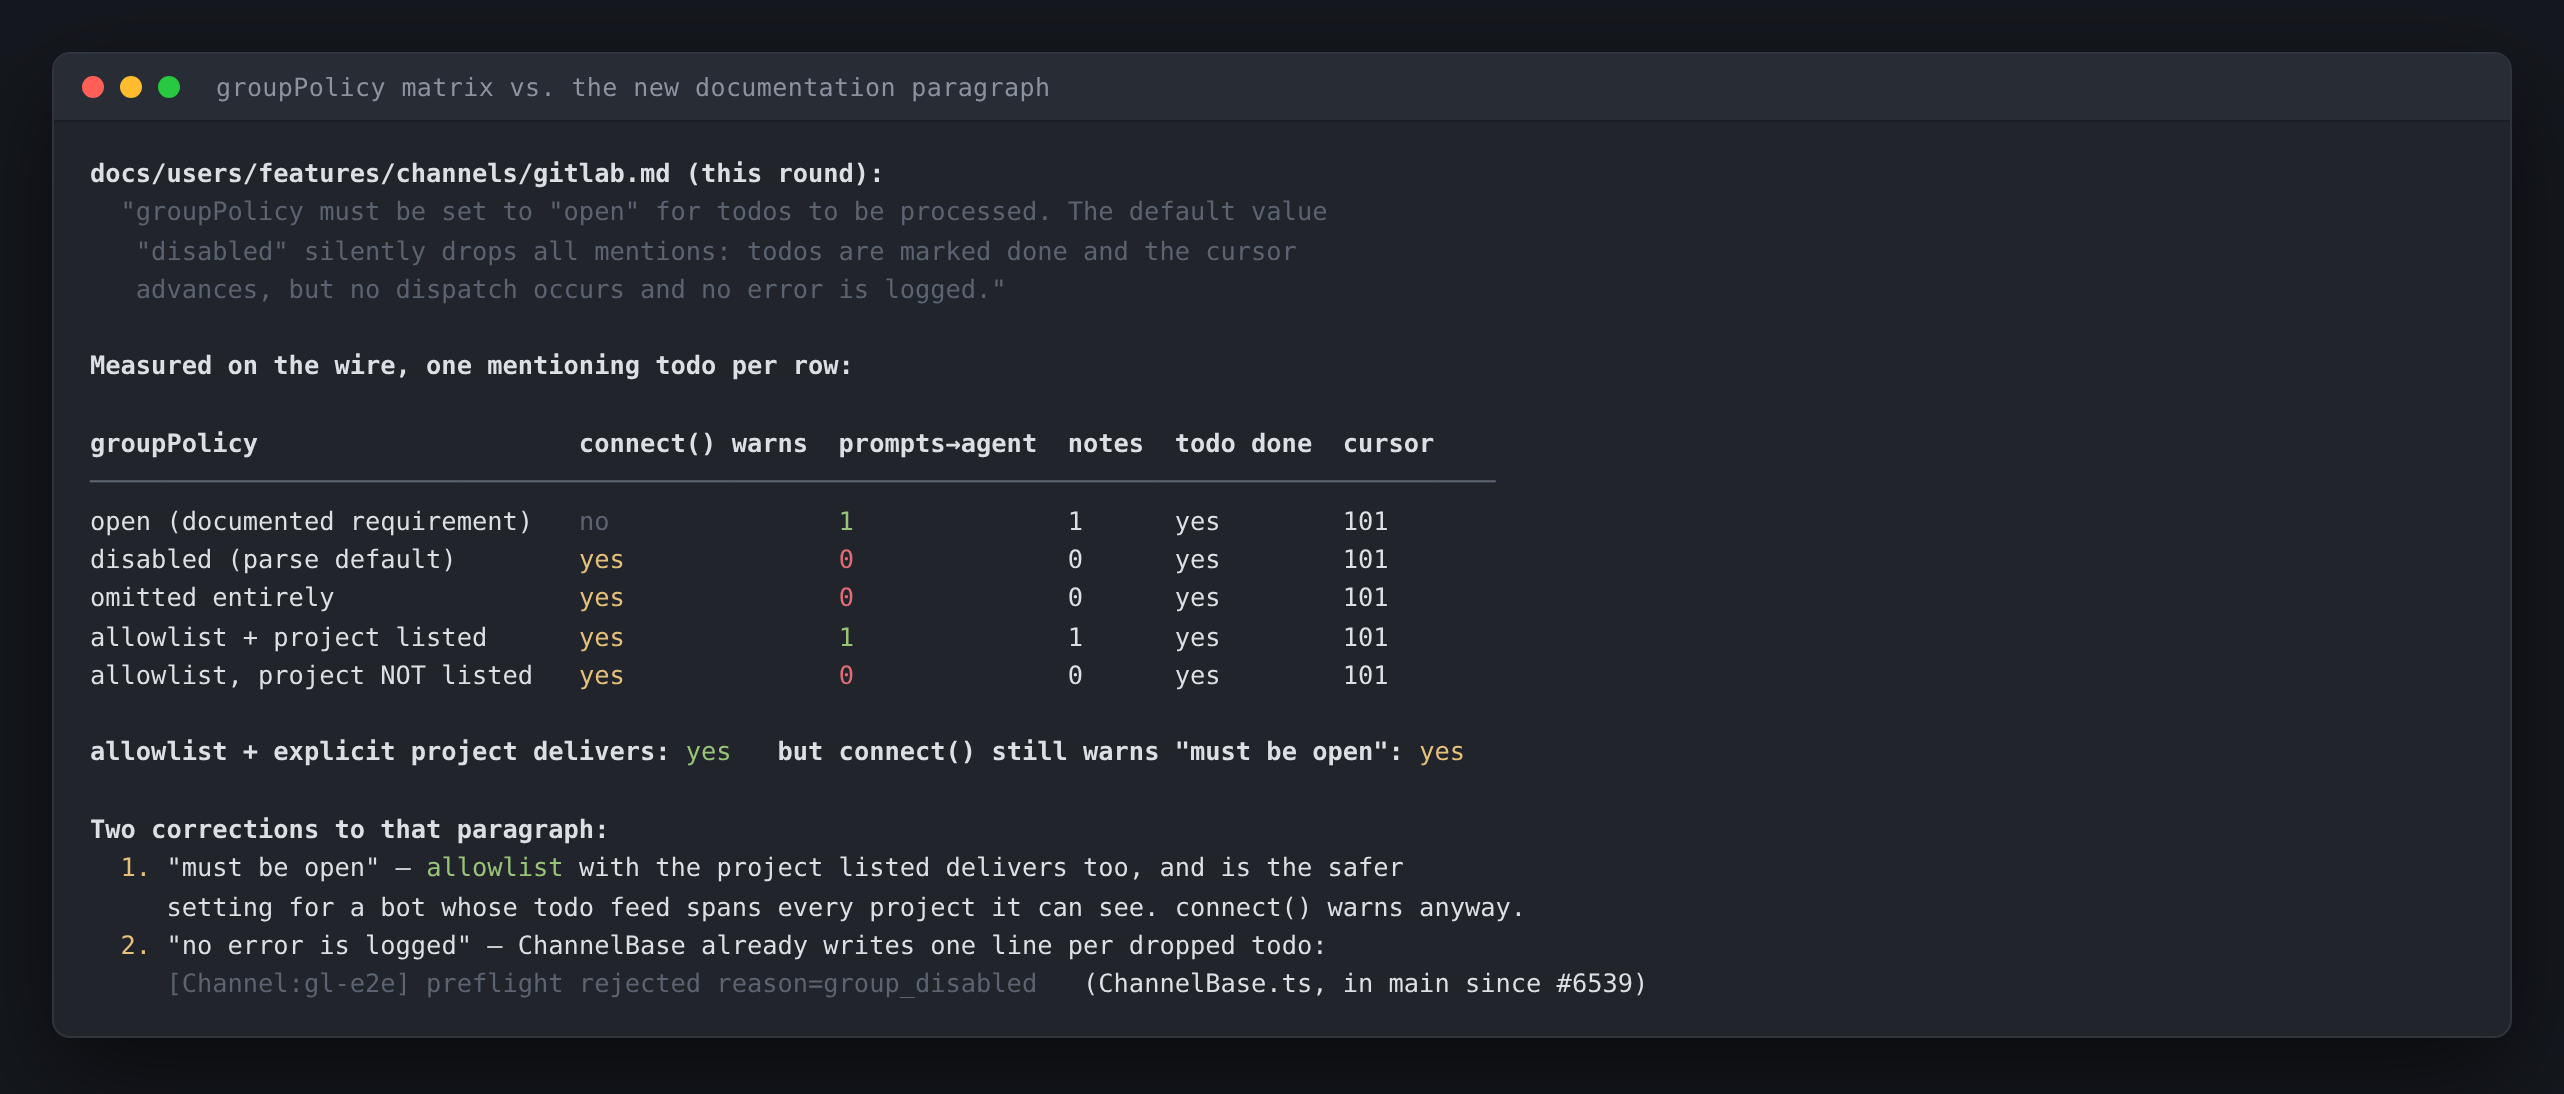Click the 'Two corrections to that paragraph' heading

click(x=349, y=830)
